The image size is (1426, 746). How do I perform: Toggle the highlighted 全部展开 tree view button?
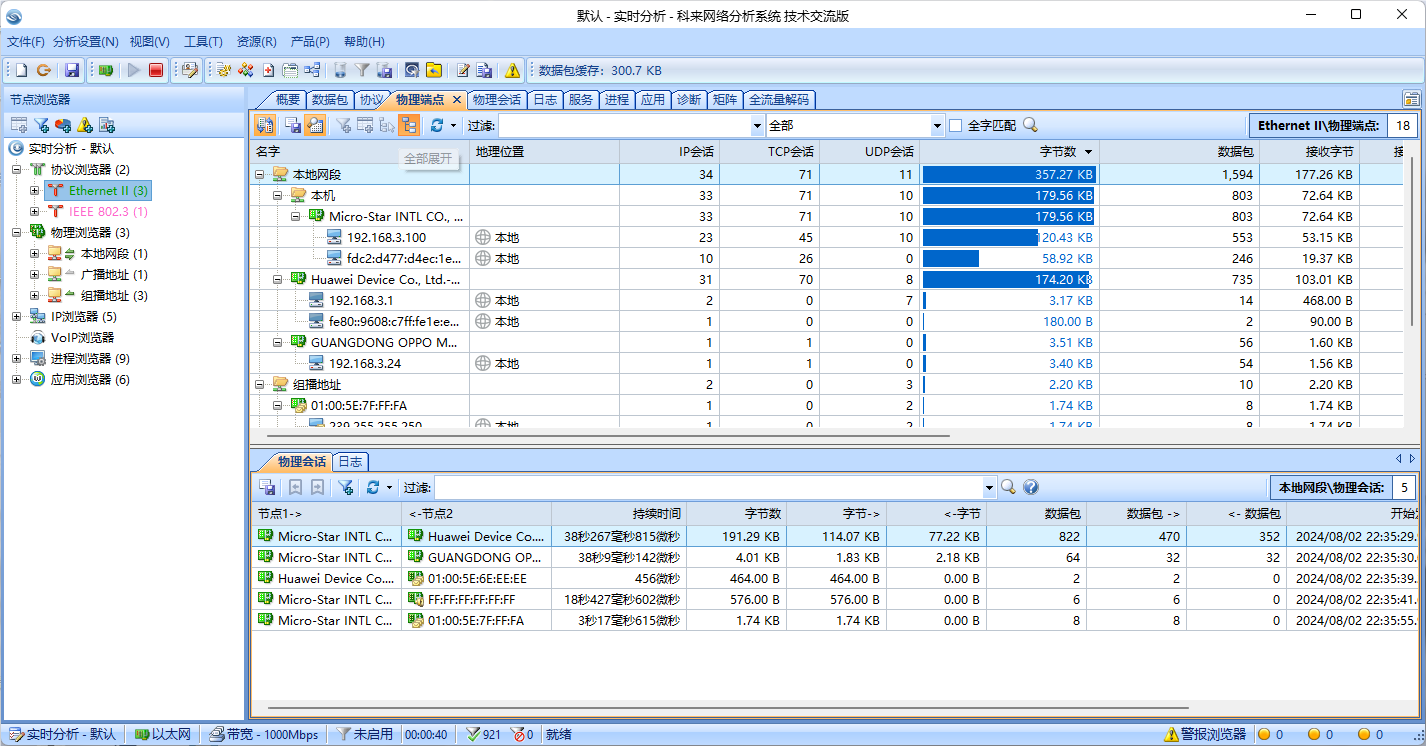click(409, 125)
